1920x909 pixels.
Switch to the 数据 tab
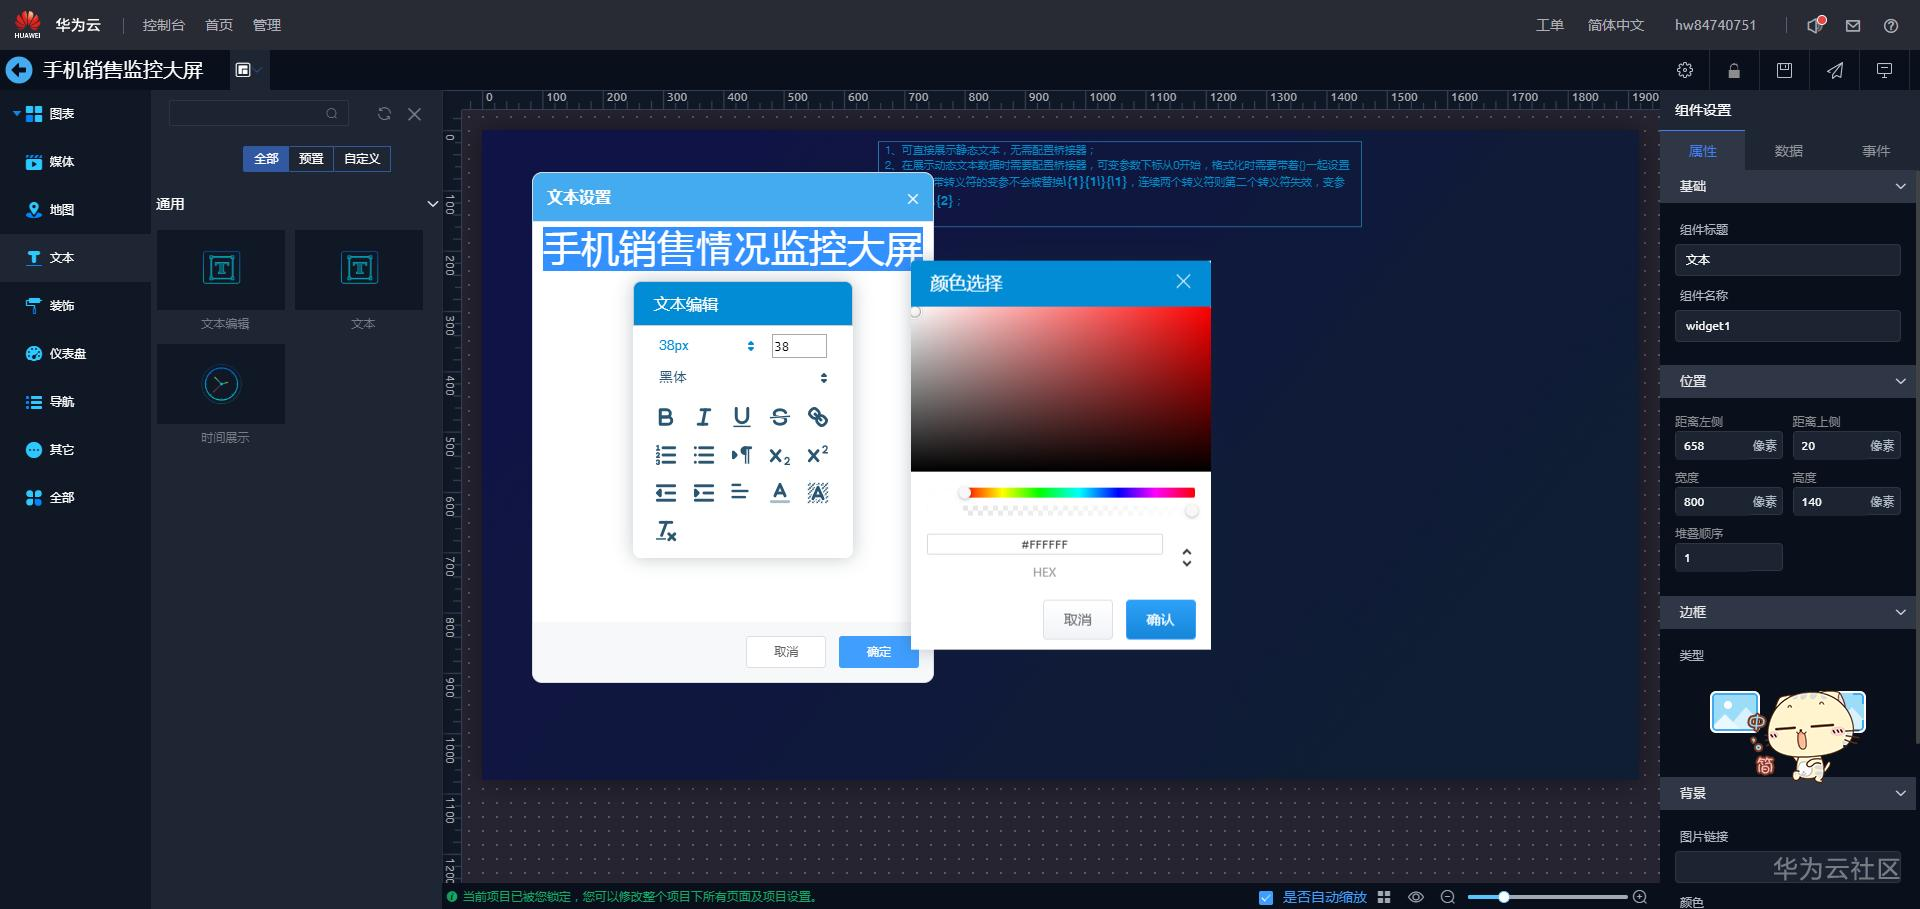(1788, 151)
